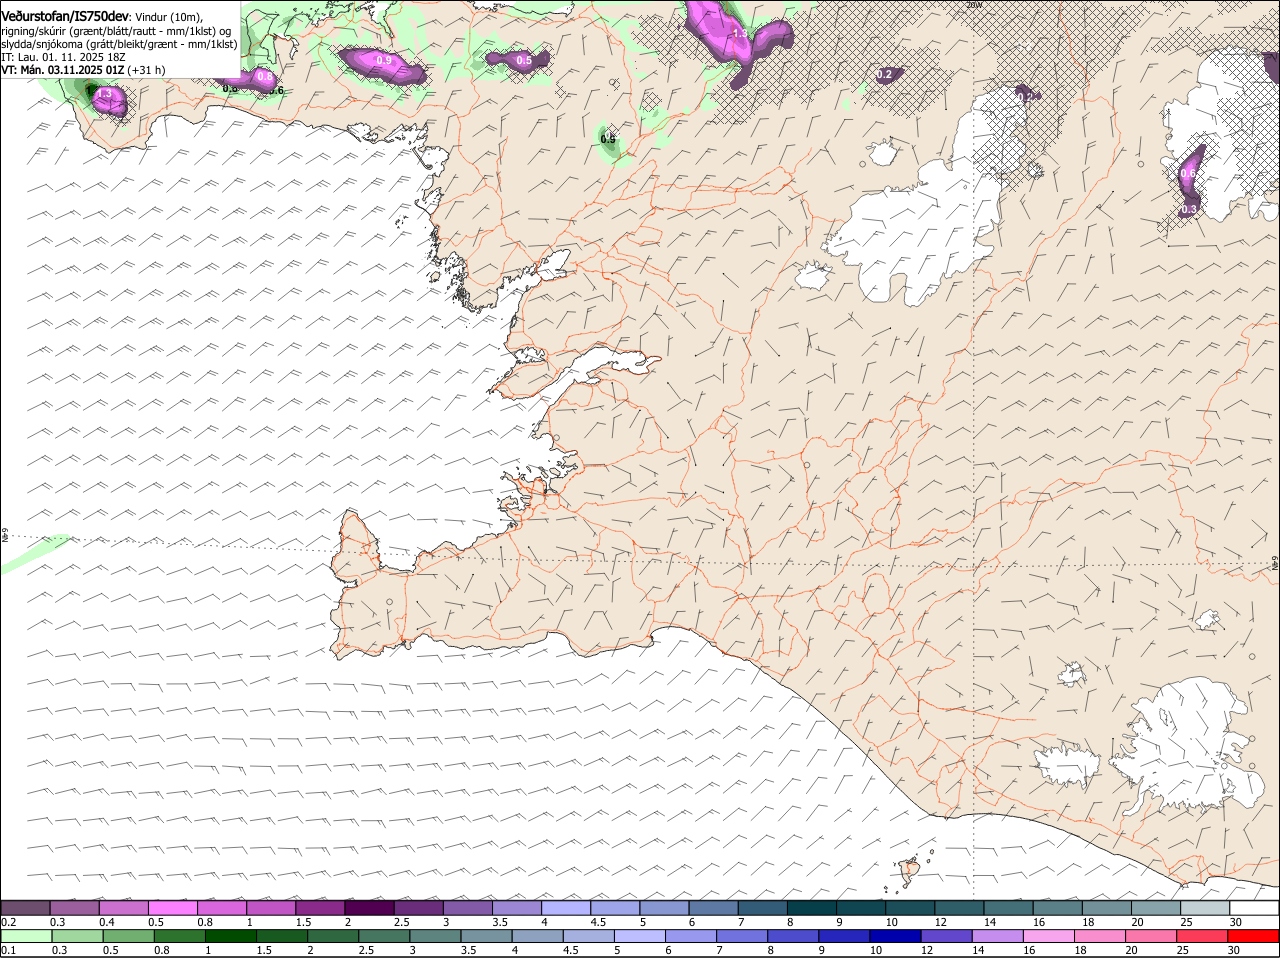Image resolution: width=1280 pixels, height=958 pixels.
Task: Pick the 12 swatch in the purple legend row
Action: pos(959,908)
